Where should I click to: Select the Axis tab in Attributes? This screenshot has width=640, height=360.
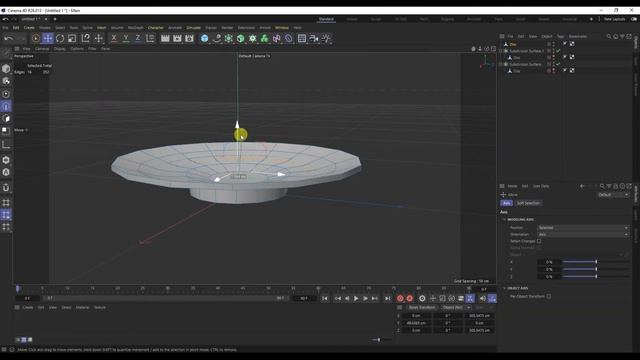pos(507,203)
